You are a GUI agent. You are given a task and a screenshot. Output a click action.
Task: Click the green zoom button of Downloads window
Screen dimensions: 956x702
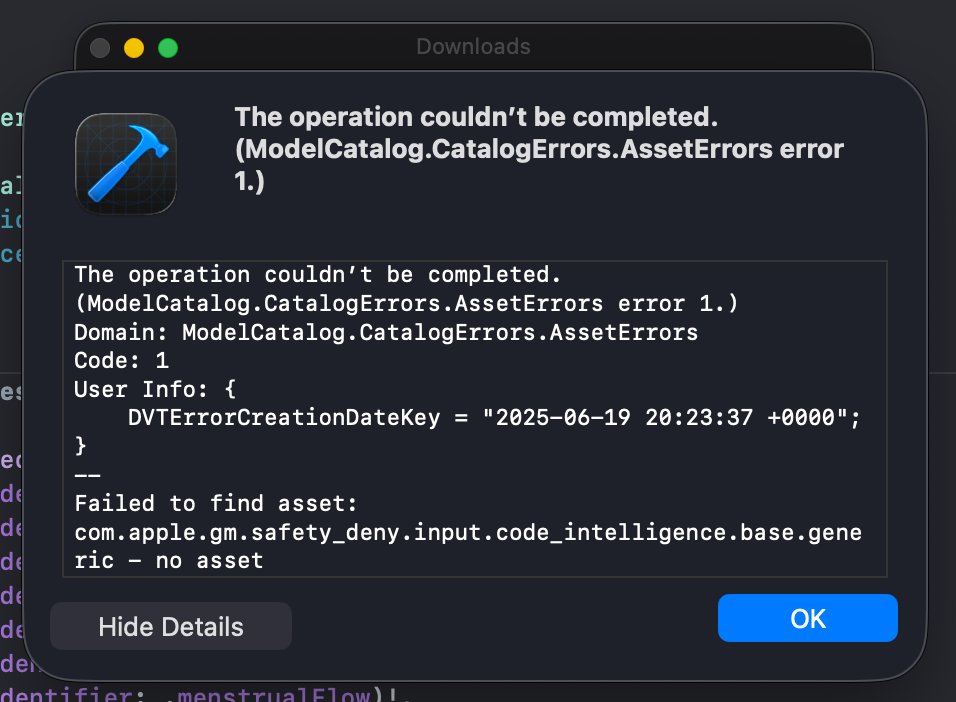[168, 48]
